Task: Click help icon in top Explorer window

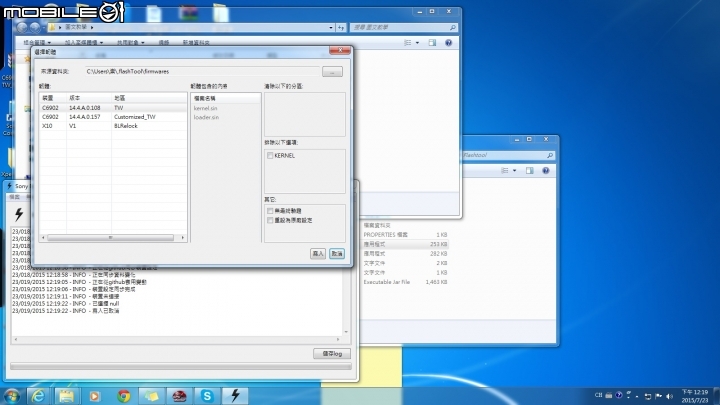Action: point(448,43)
